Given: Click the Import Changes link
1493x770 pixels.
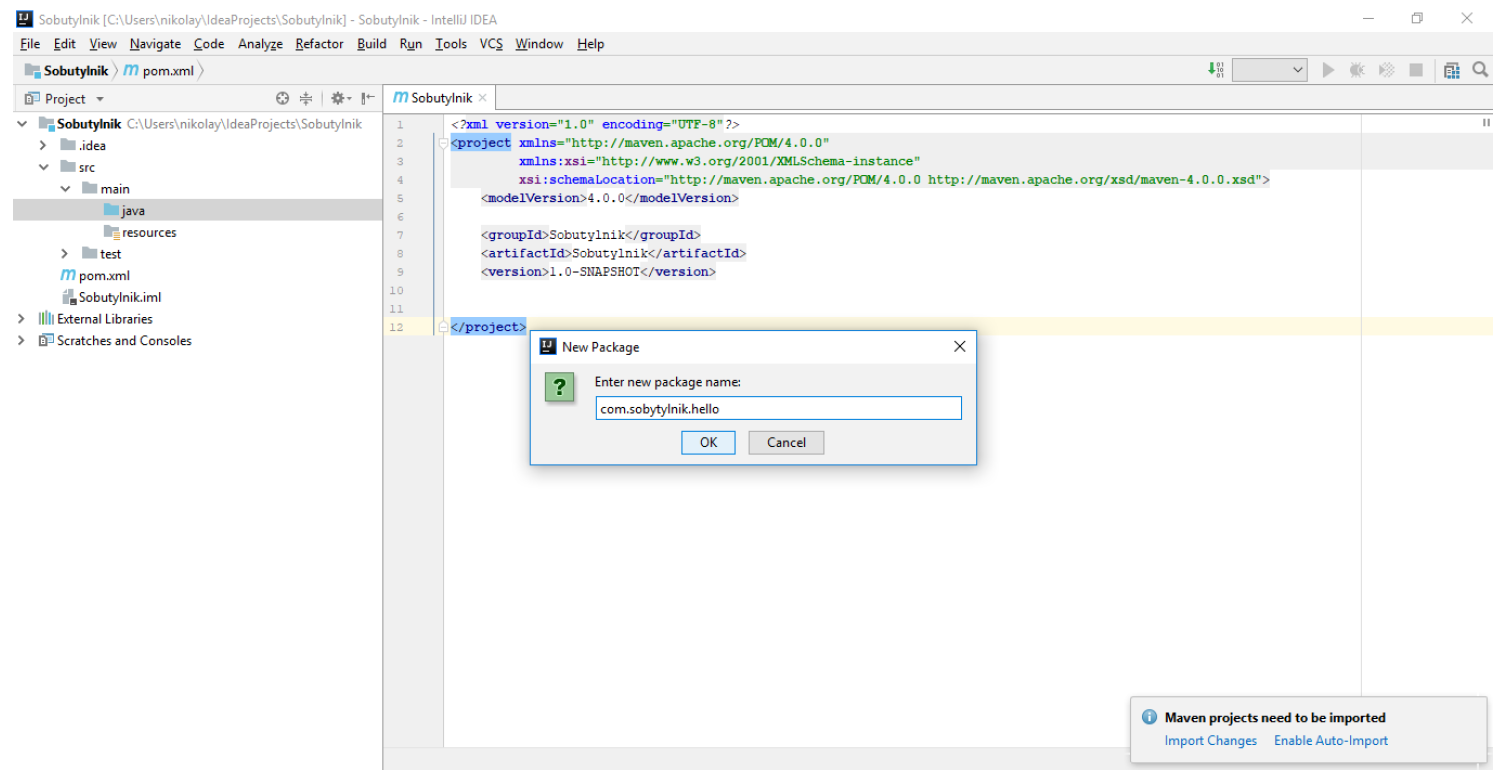Looking at the screenshot, I should pyautogui.click(x=1210, y=741).
